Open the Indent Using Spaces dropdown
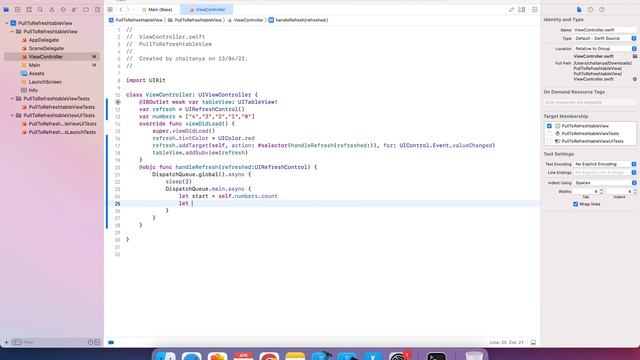The height and width of the screenshot is (360, 640). [605, 183]
